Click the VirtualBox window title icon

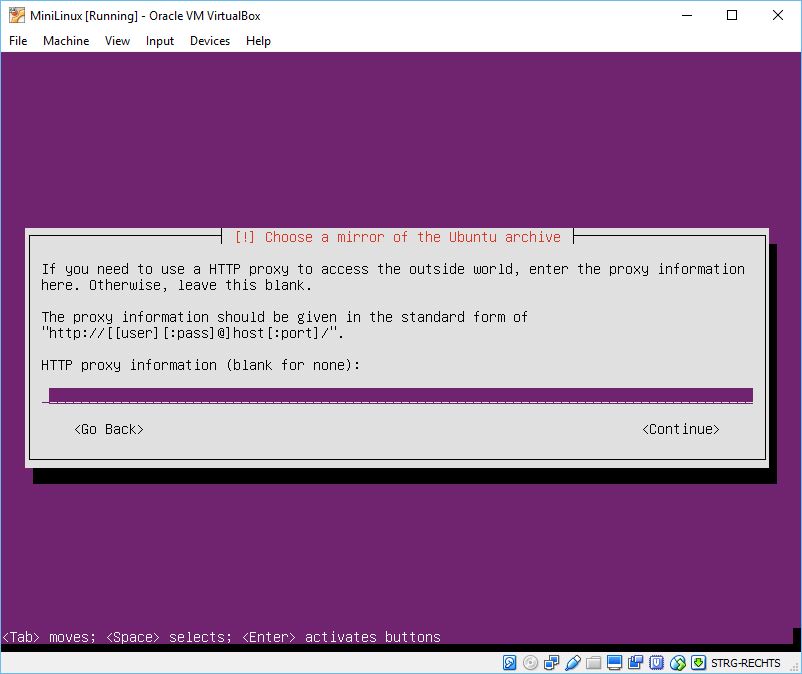(x=16, y=15)
